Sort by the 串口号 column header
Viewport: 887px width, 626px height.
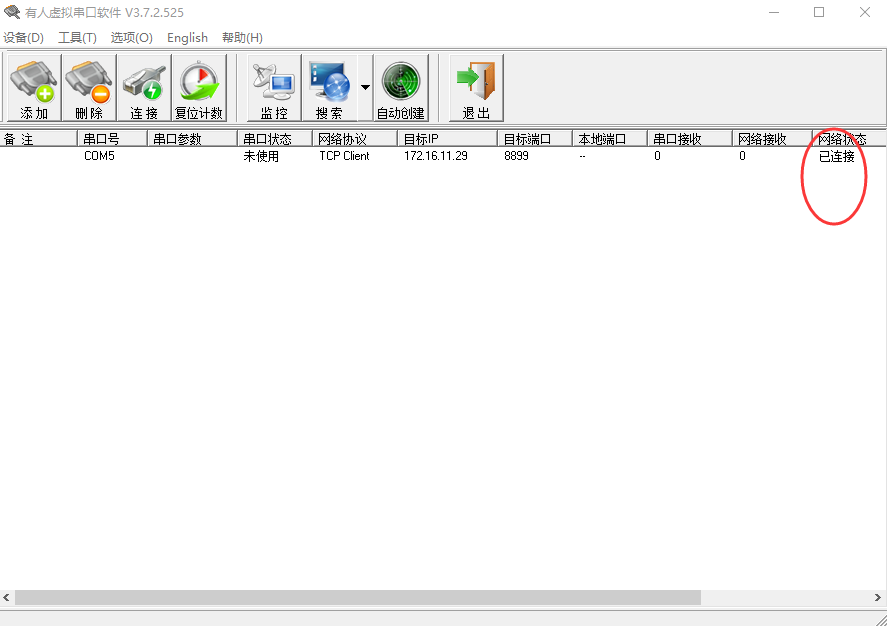(112, 139)
